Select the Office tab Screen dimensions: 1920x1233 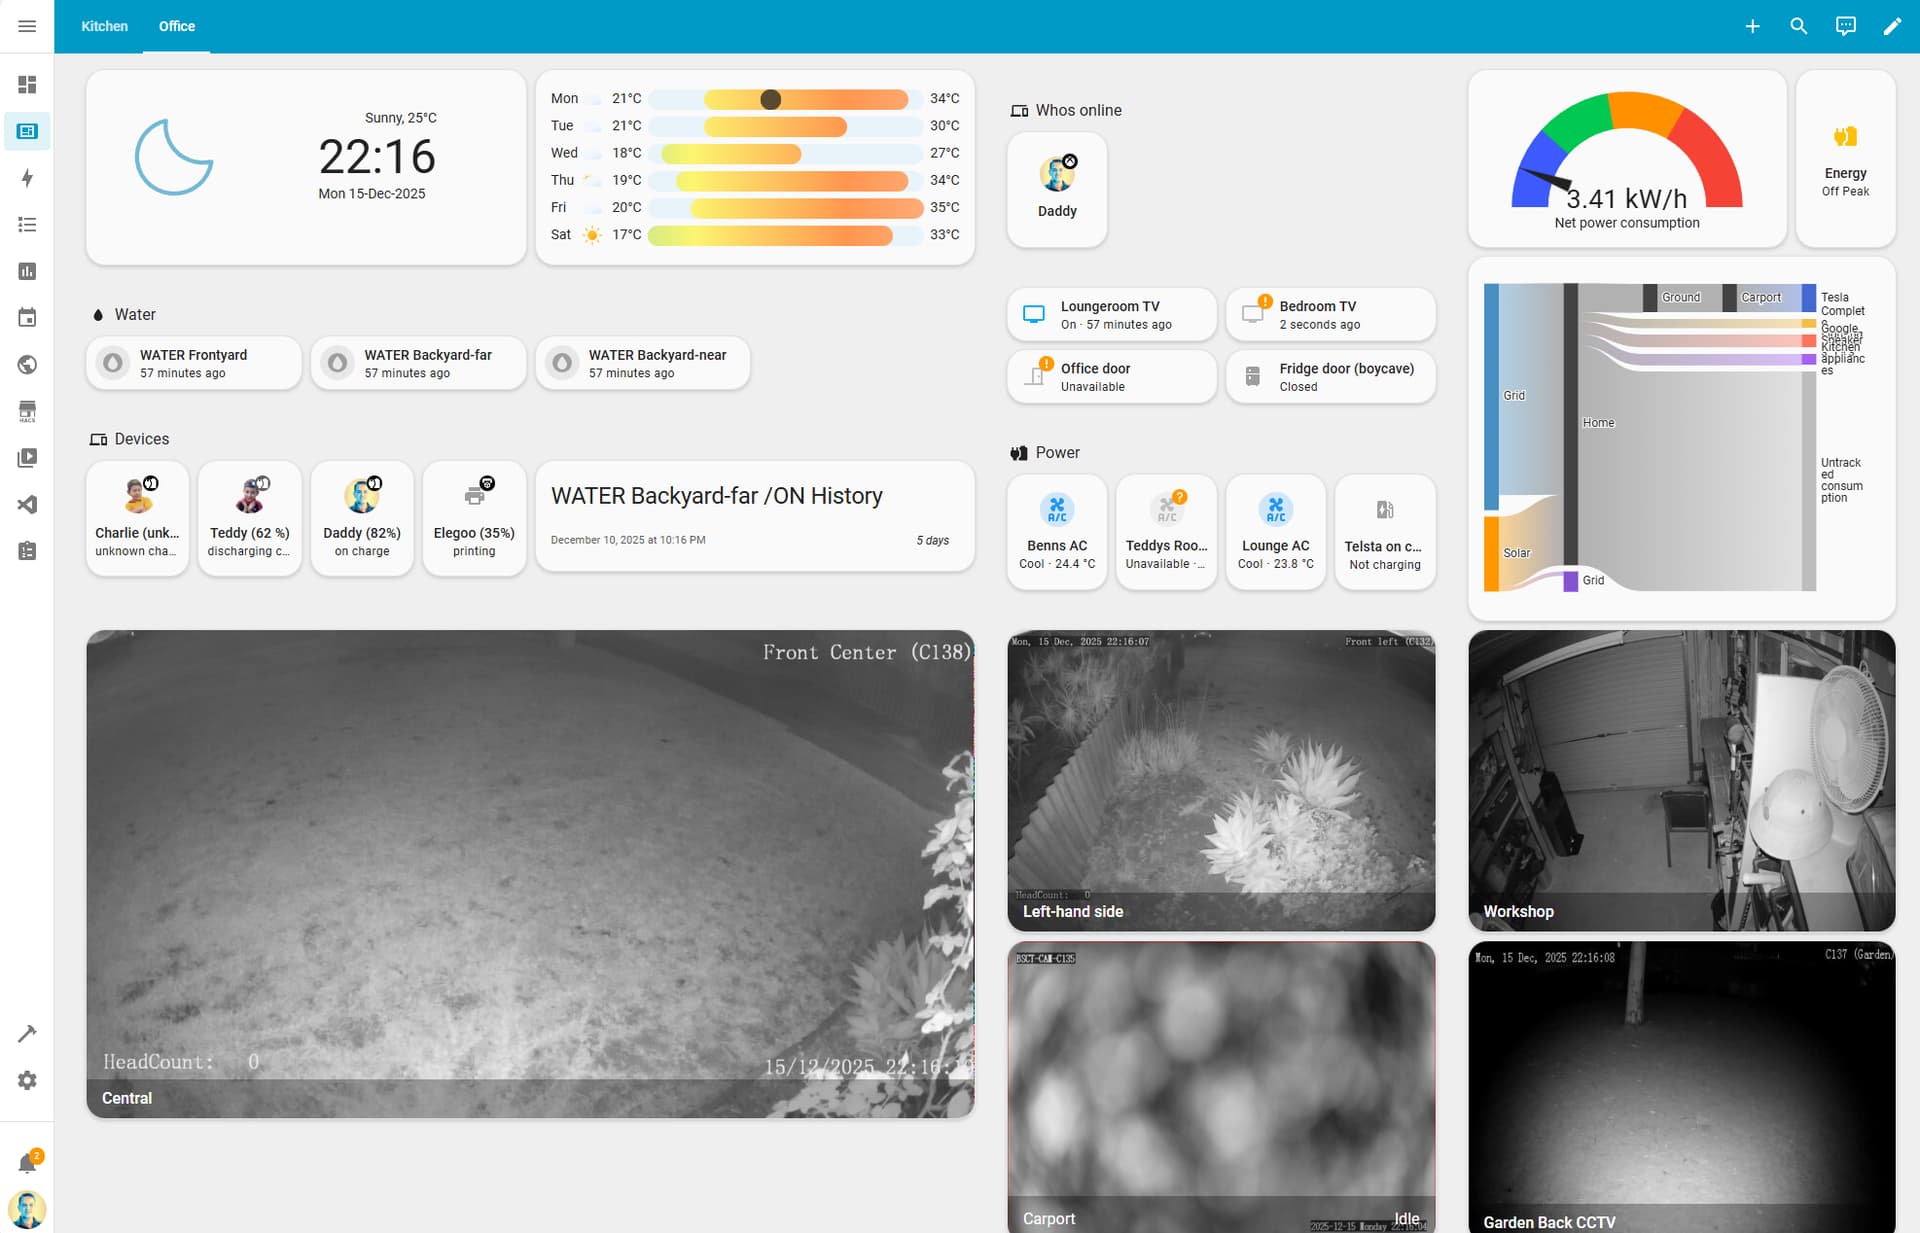coord(177,26)
